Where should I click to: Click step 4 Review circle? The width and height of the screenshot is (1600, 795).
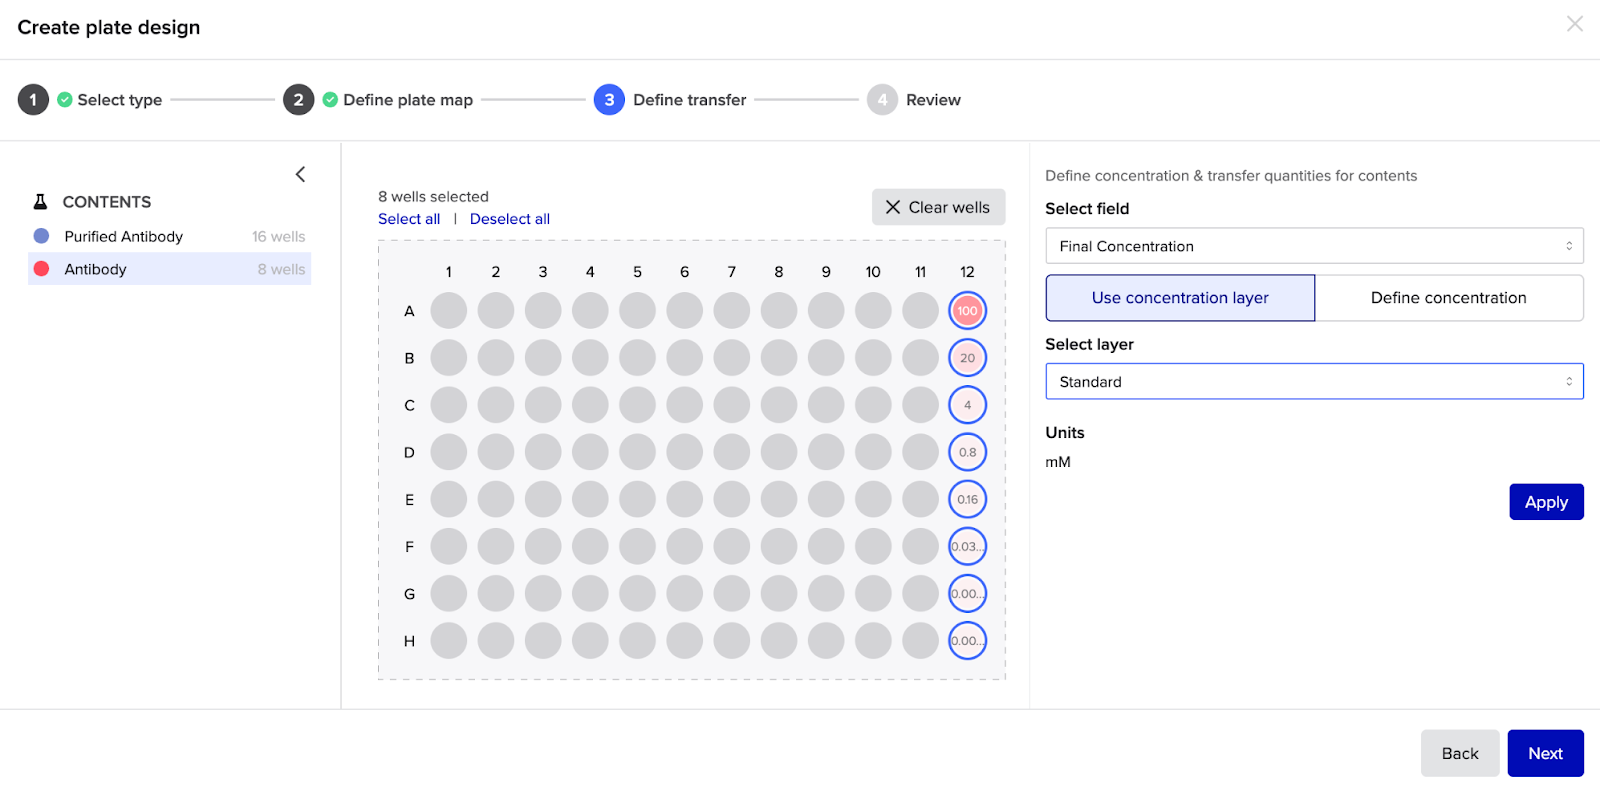[882, 100]
